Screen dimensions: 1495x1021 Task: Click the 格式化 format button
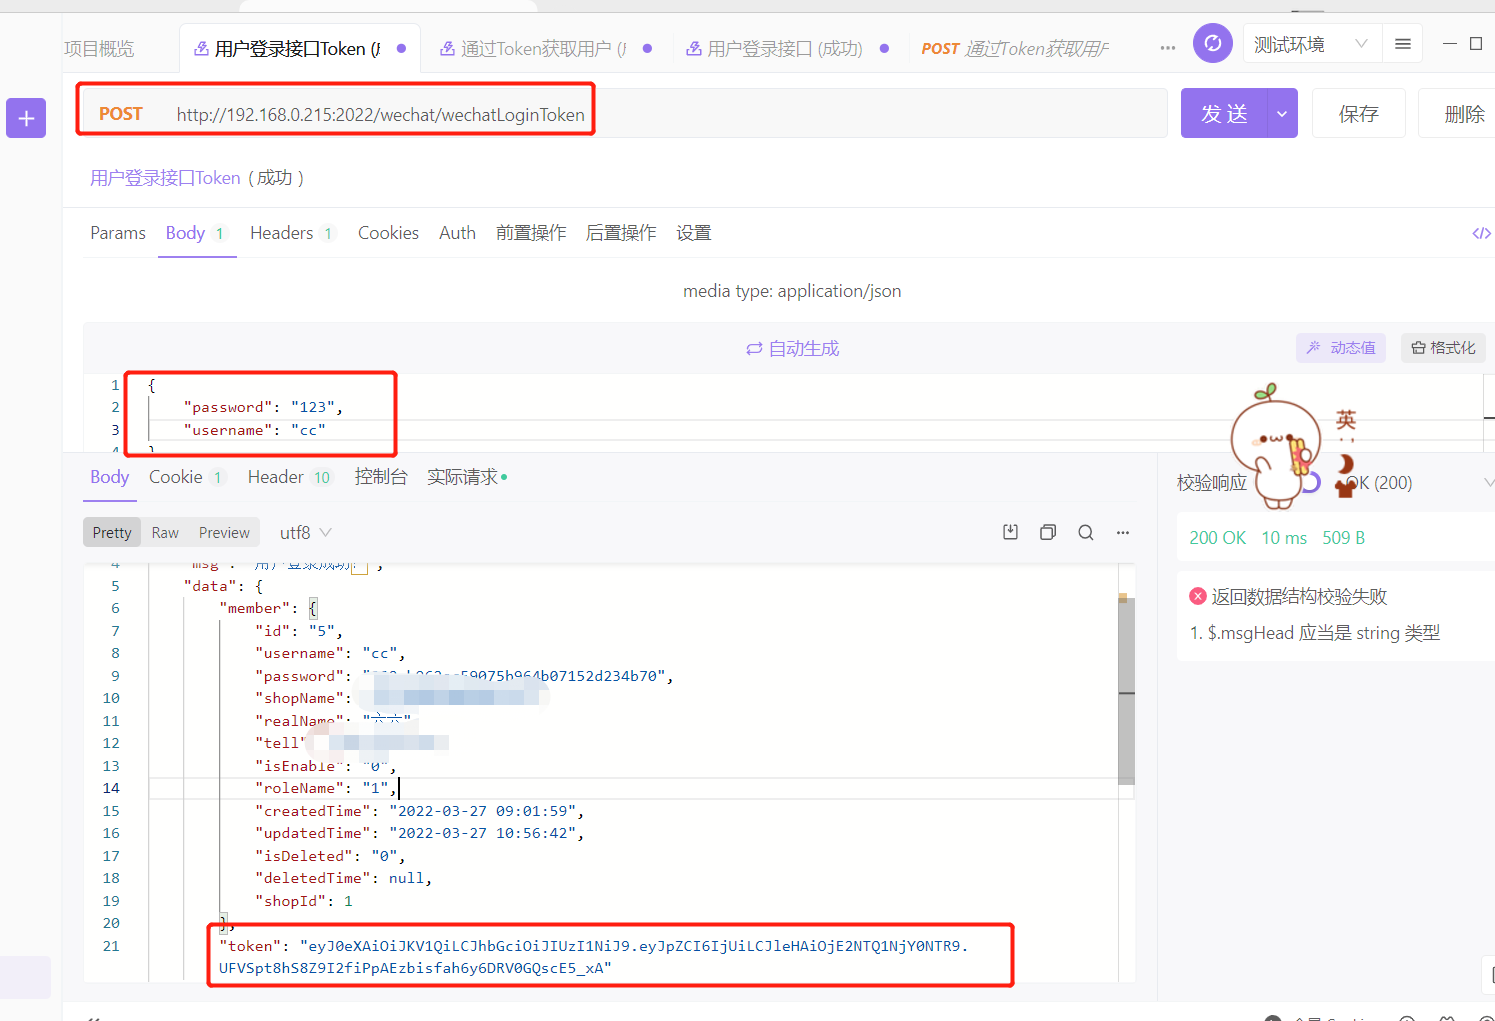(1443, 347)
